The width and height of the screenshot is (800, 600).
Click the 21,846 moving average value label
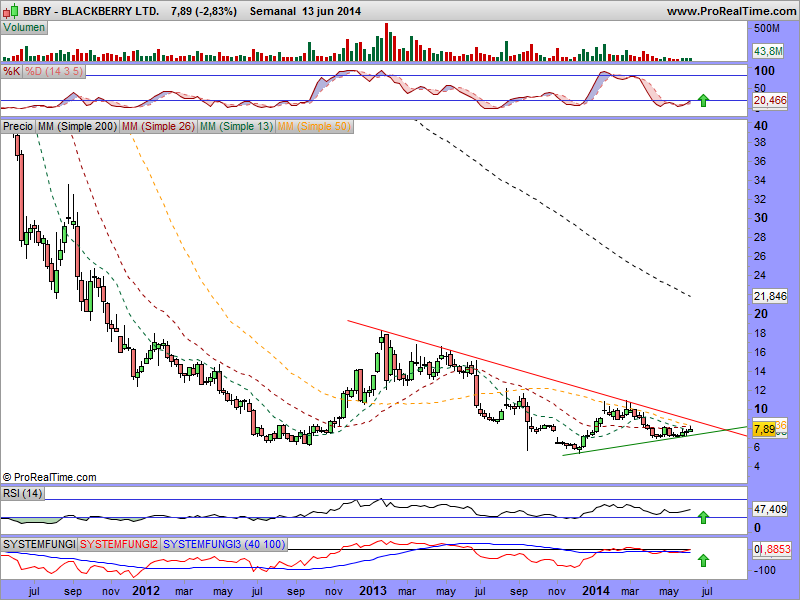point(770,296)
